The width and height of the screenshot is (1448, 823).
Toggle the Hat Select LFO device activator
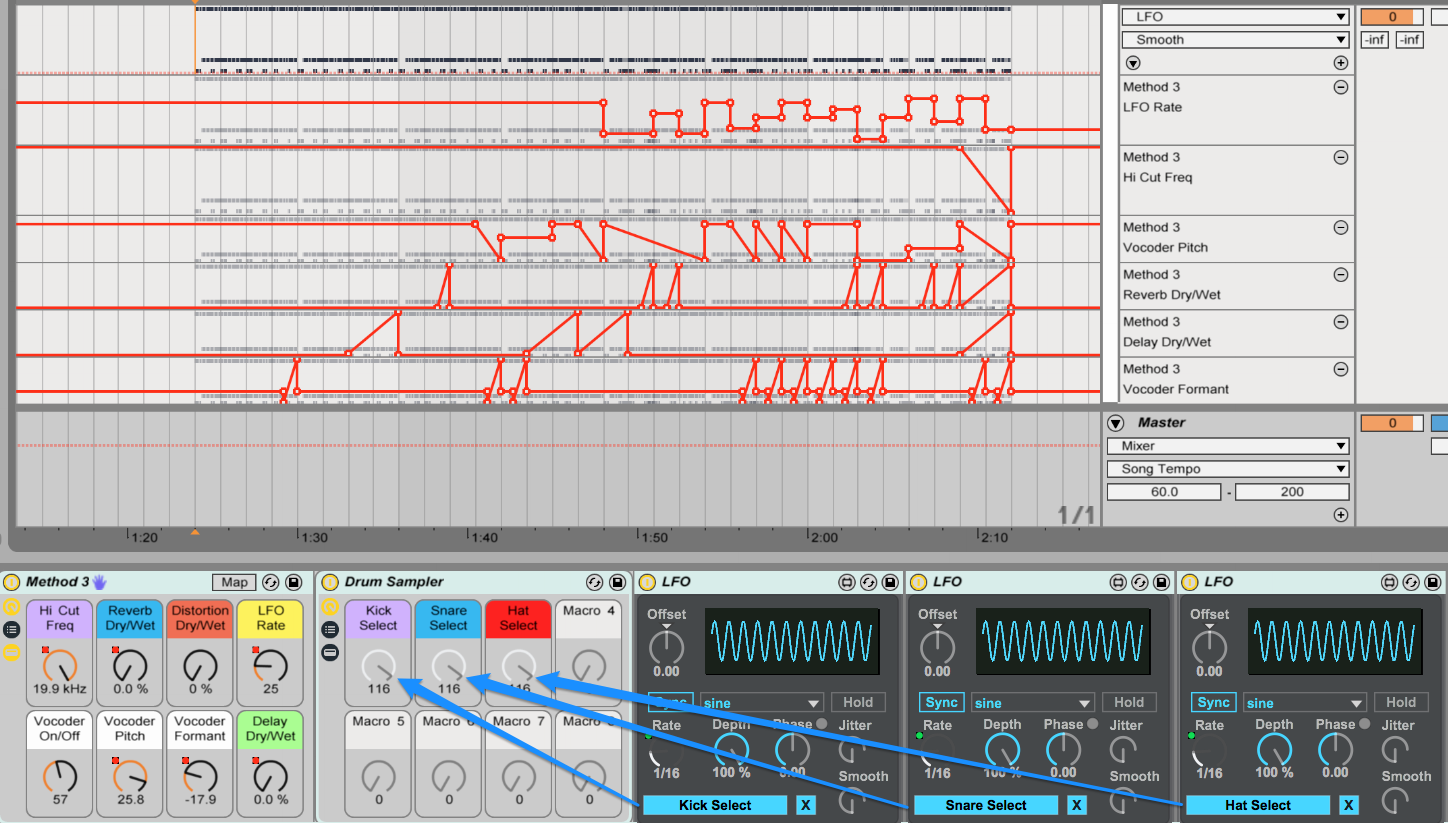point(1191,582)
